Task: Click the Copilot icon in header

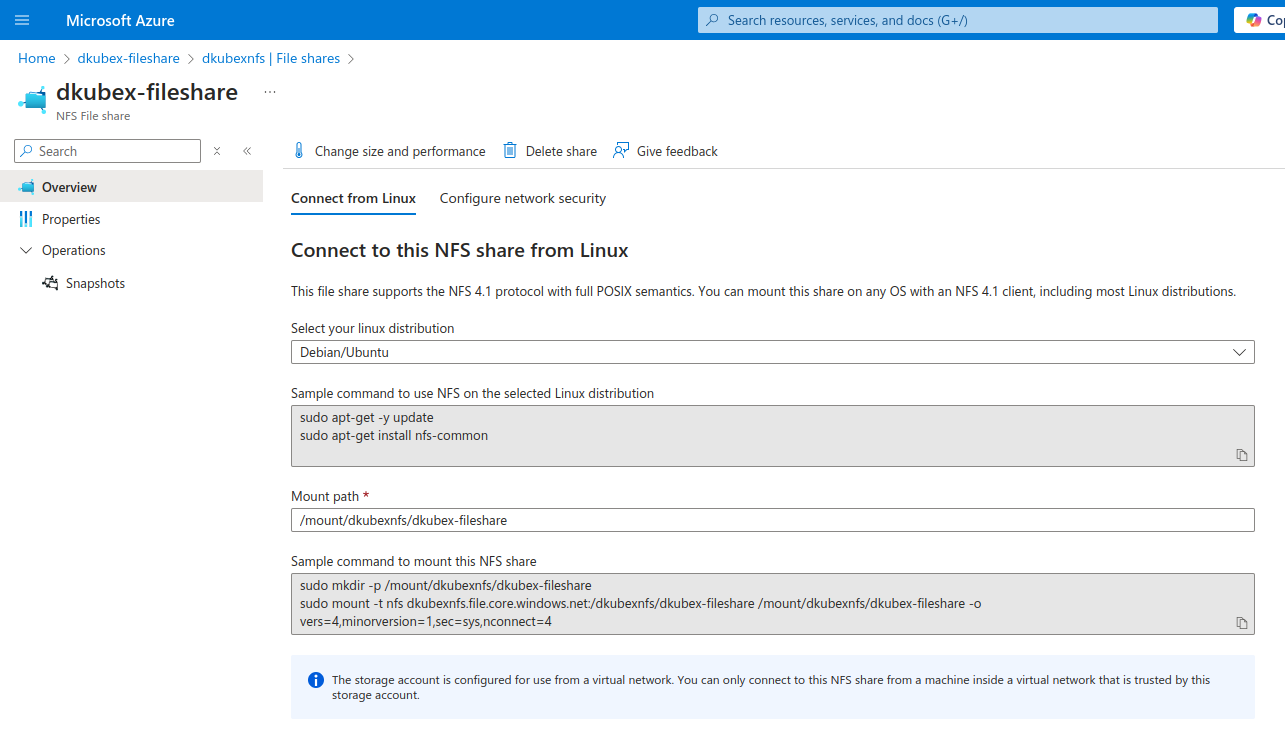Action: (1254, 20)
